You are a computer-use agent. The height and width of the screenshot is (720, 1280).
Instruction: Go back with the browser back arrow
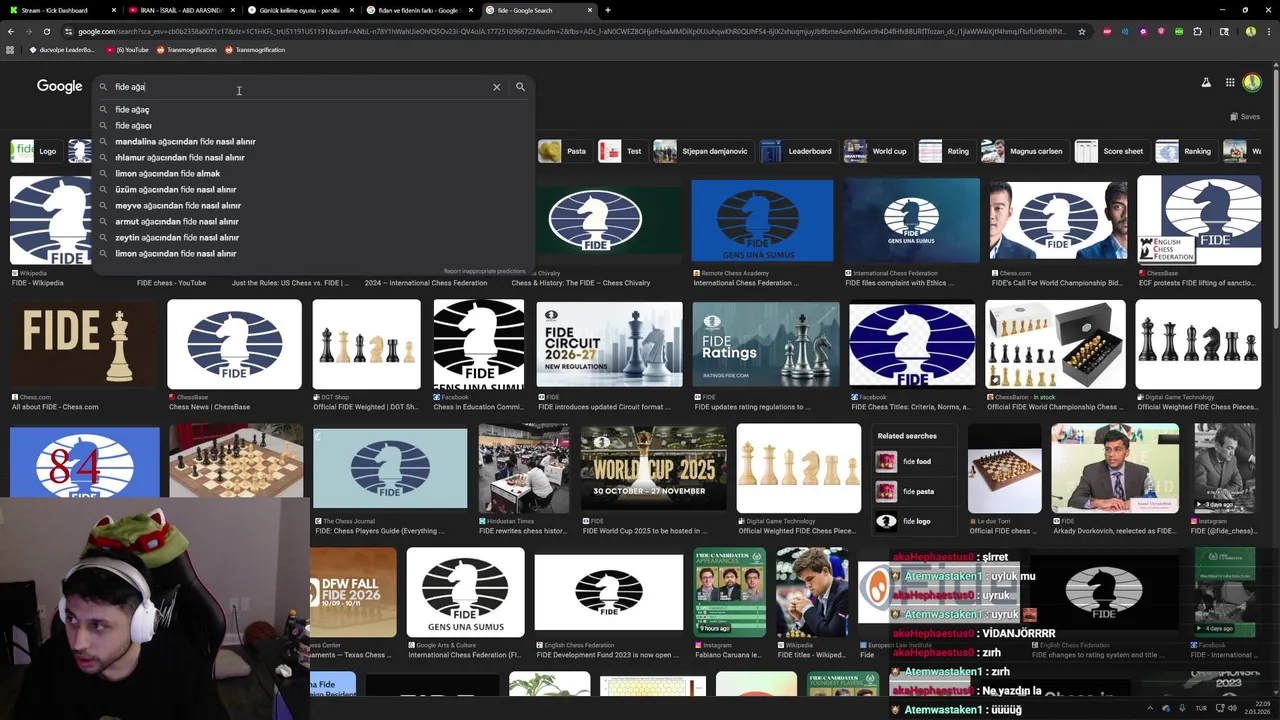pos(10,31)
